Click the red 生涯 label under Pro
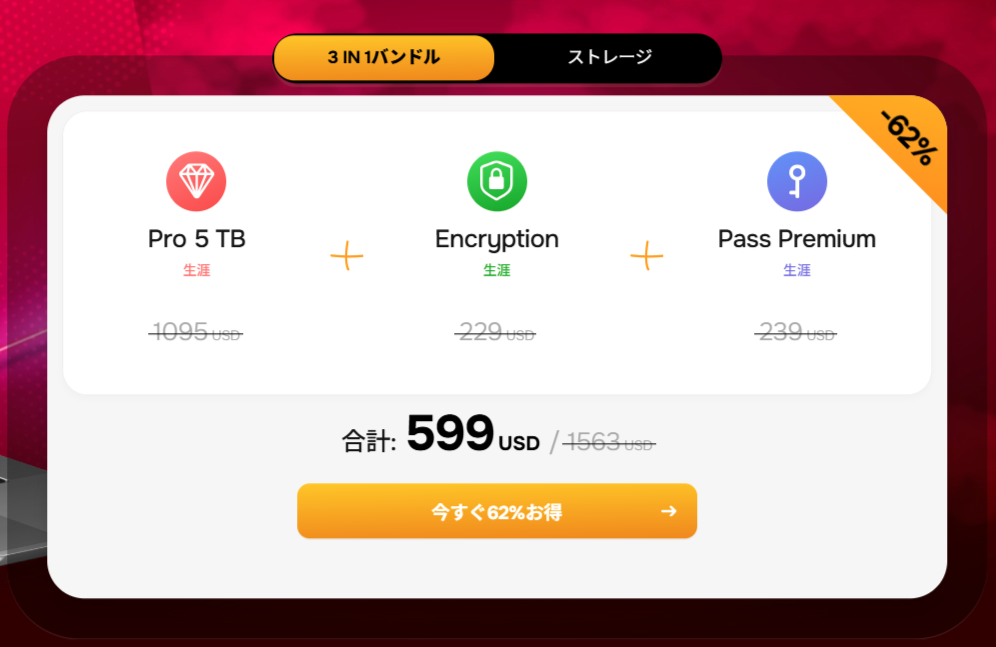The width and height of the screenshot is (996, 647). [196, 270]
